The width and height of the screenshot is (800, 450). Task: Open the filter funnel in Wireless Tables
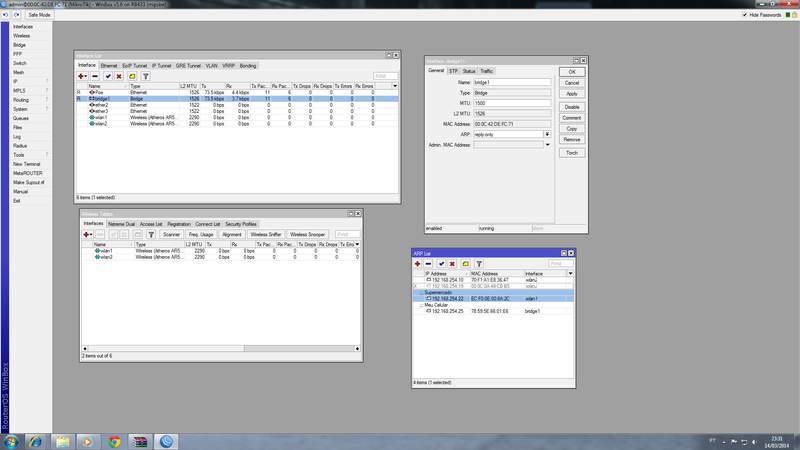pyautogui.click(x=151, y=234)
